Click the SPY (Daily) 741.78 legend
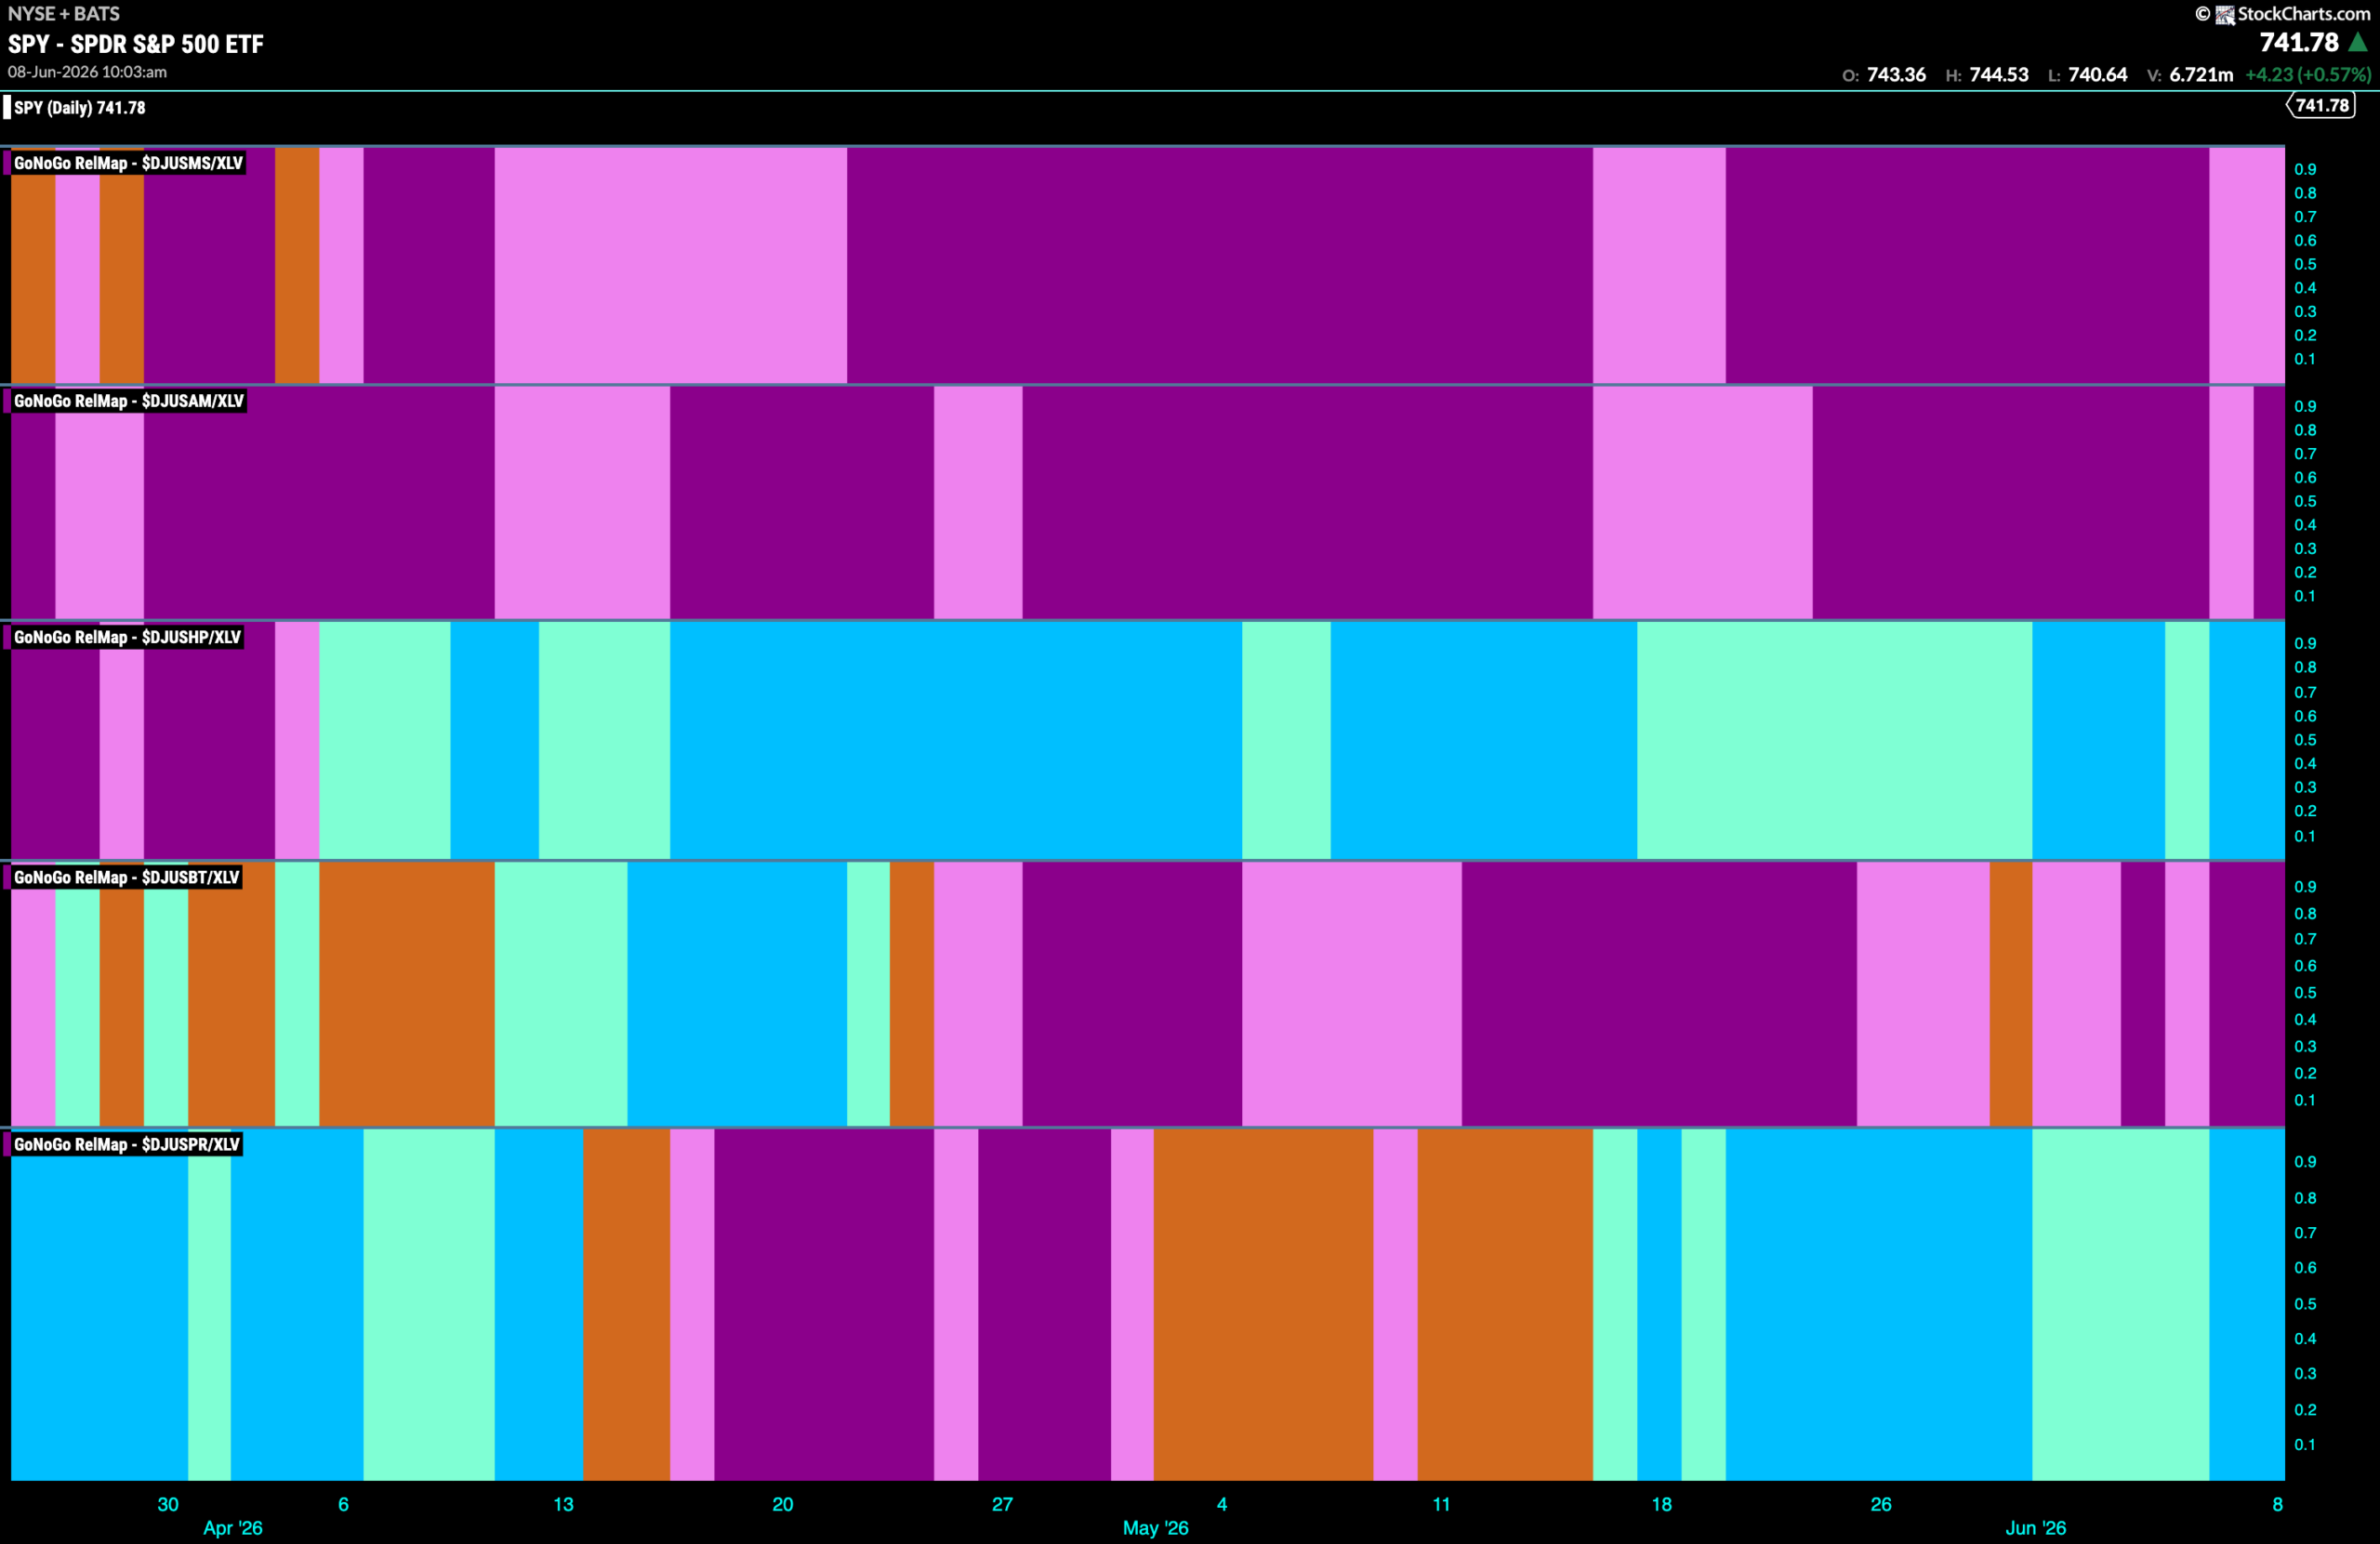The image size is (2380, 1544). click(79, 107)
